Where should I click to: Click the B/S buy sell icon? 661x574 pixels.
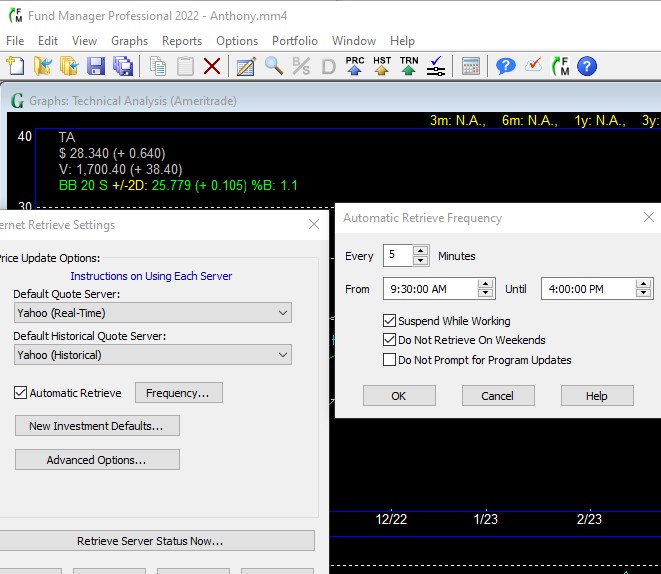click(301, 66)
